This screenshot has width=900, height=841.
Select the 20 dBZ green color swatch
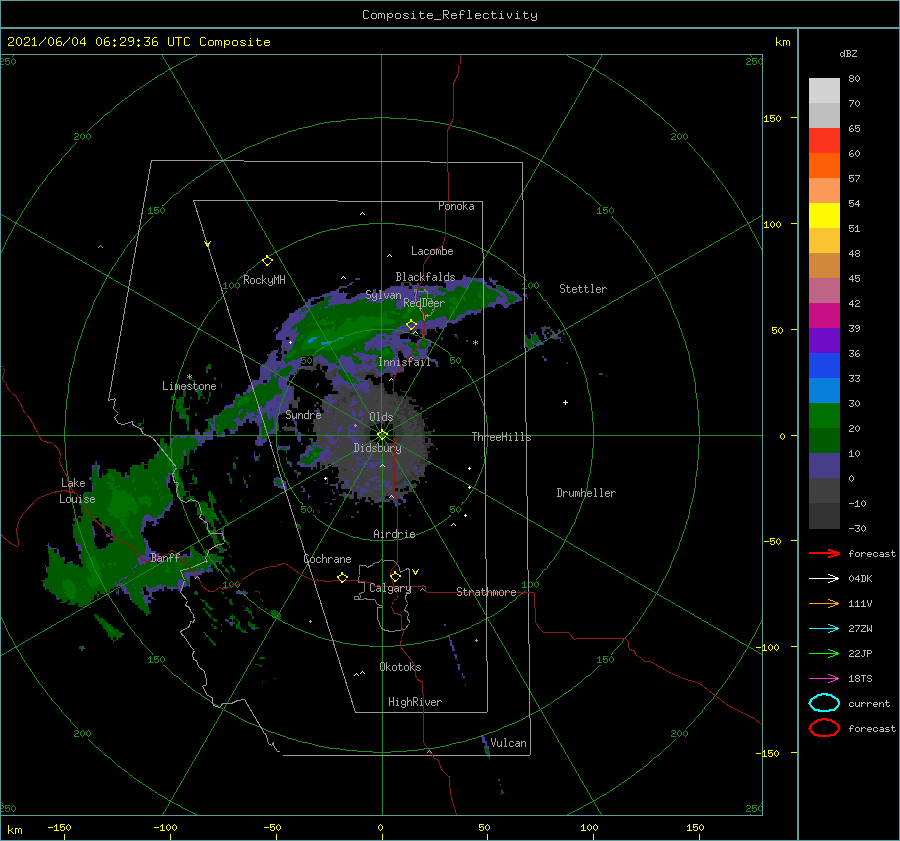pyautogui.click(x=824, y=440)
